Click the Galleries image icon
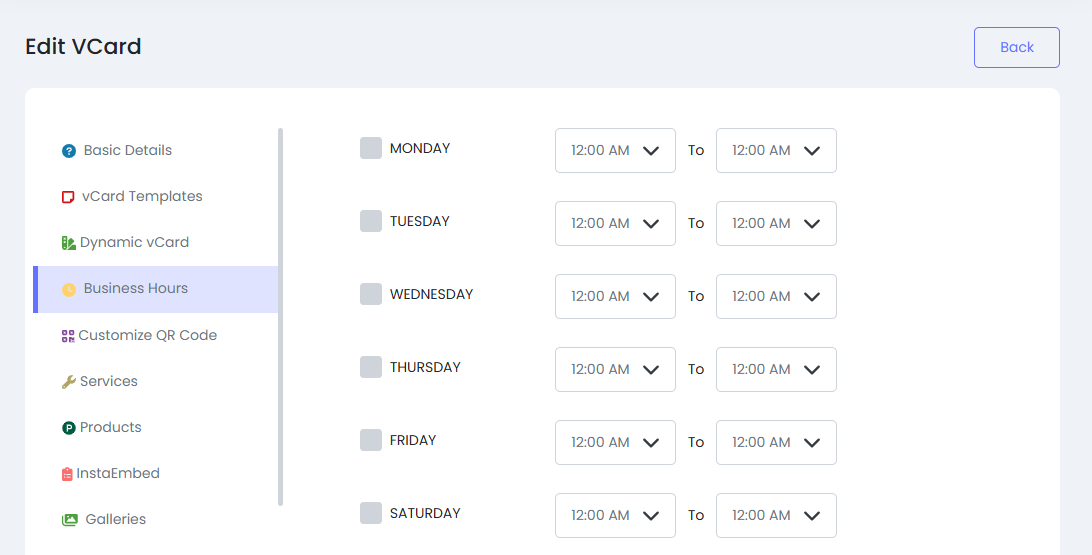 click(x=69, y=520)
